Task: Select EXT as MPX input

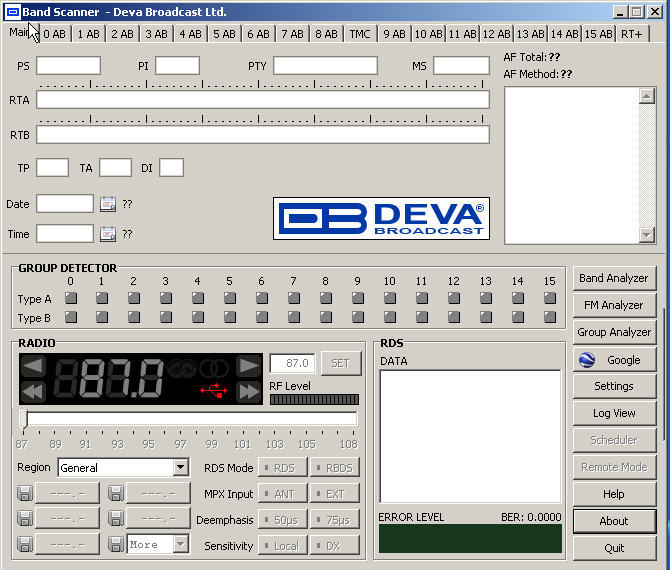Action: point(335,494)
